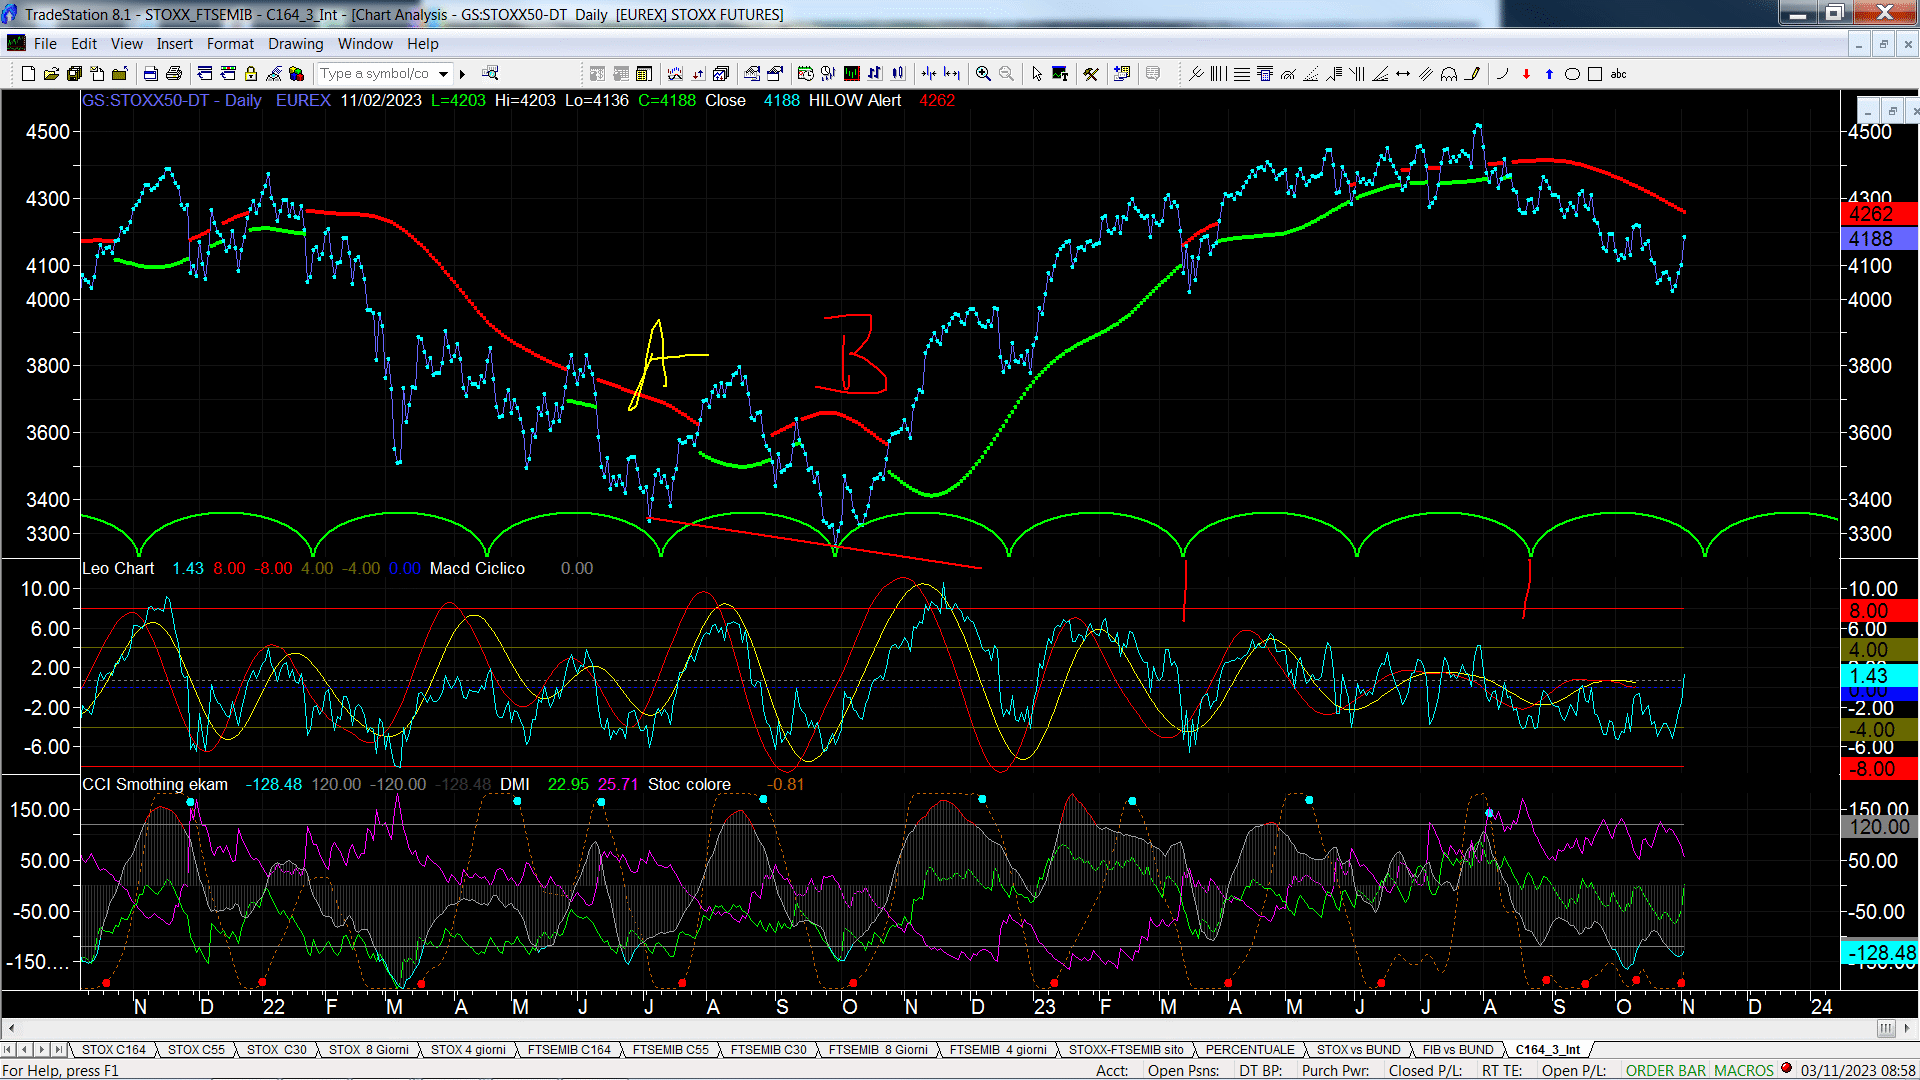Open the Drawing menu
Image resolution: width=1920 pixels, height=1080 pixels.
(x=295, y=44)
